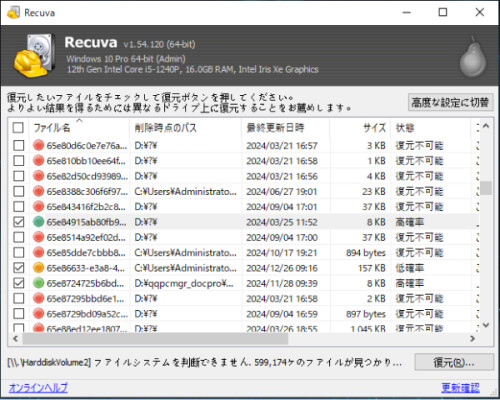Toggle the select-all checkbox in the header row
This screenshot has width=500, height=400.
[18, 128]
